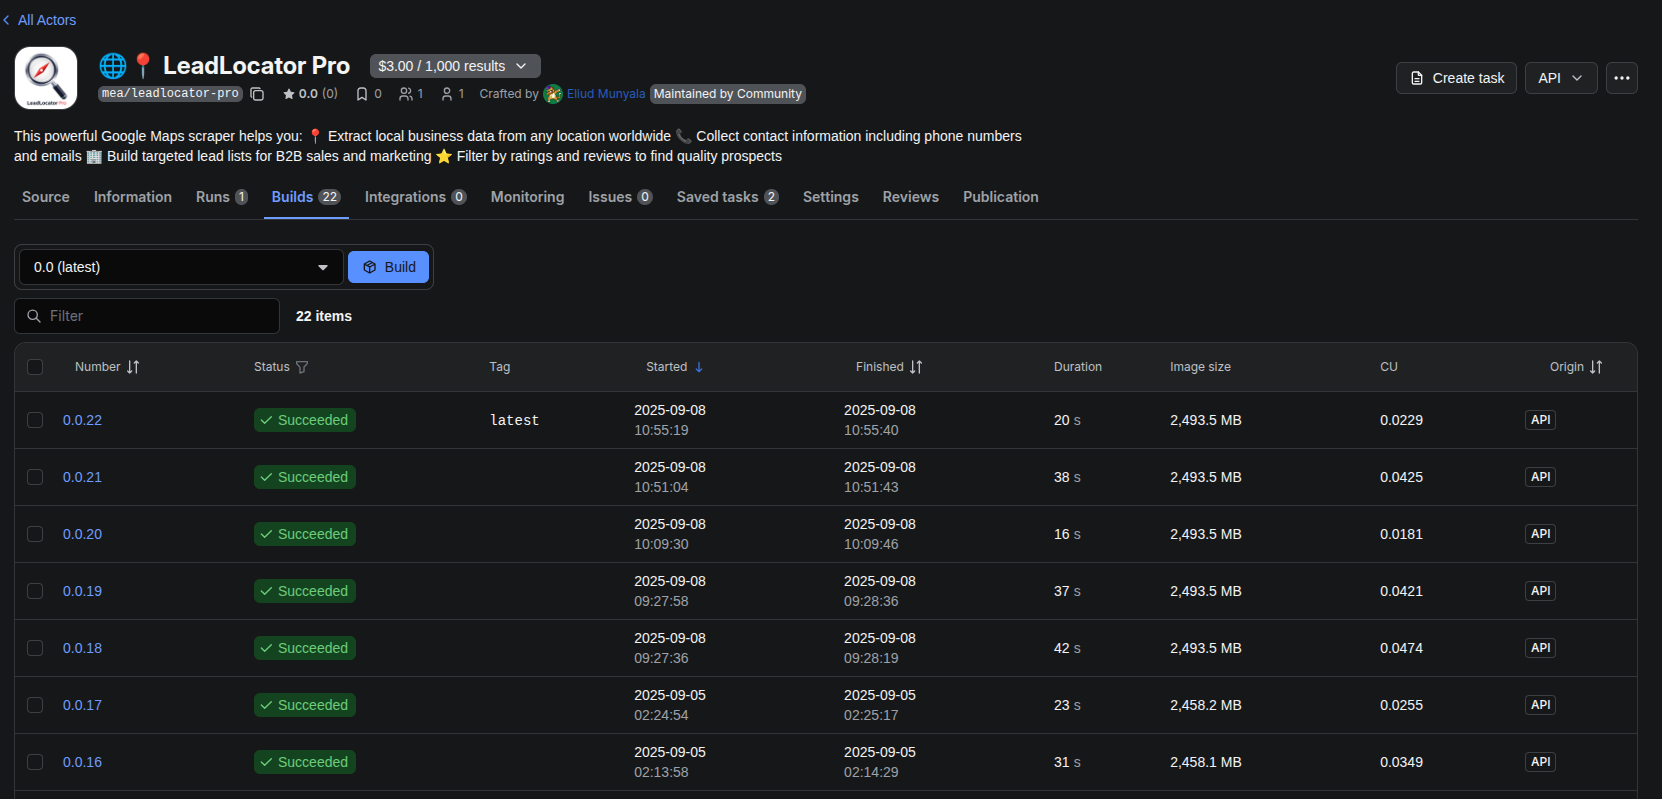Viewport: 1662px width, 799px height.
Task: Check the box for build 0.0.16
Action: (35, 762)
